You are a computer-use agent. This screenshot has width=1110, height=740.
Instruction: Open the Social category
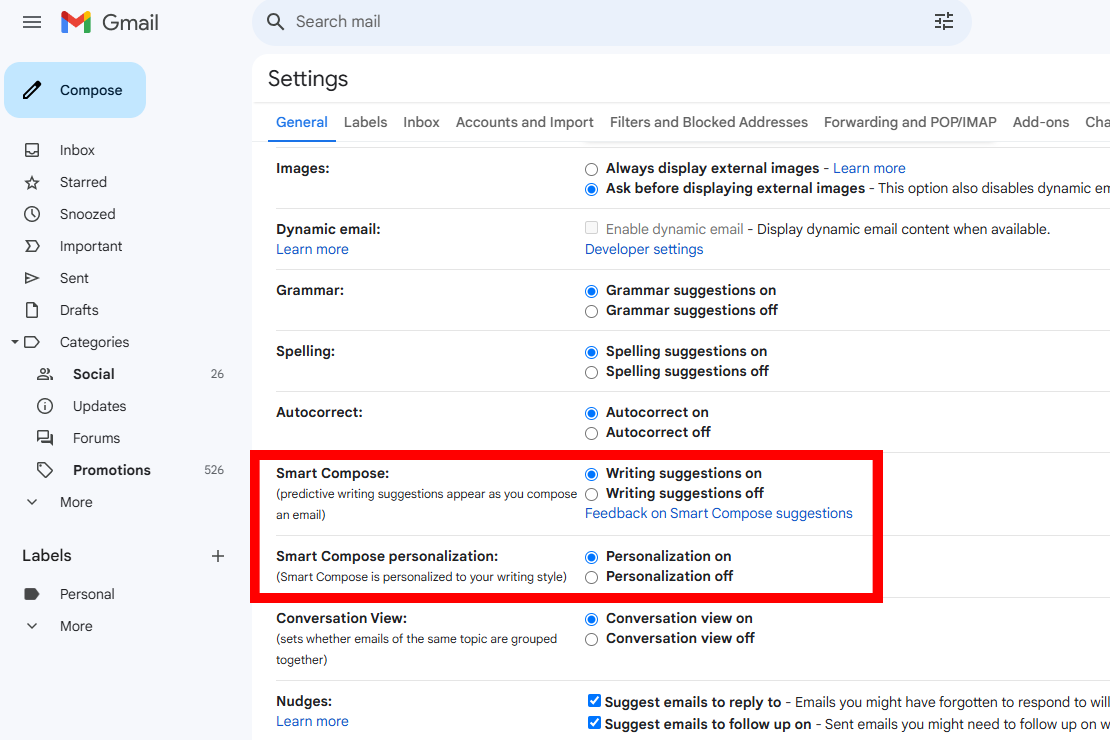93,373
